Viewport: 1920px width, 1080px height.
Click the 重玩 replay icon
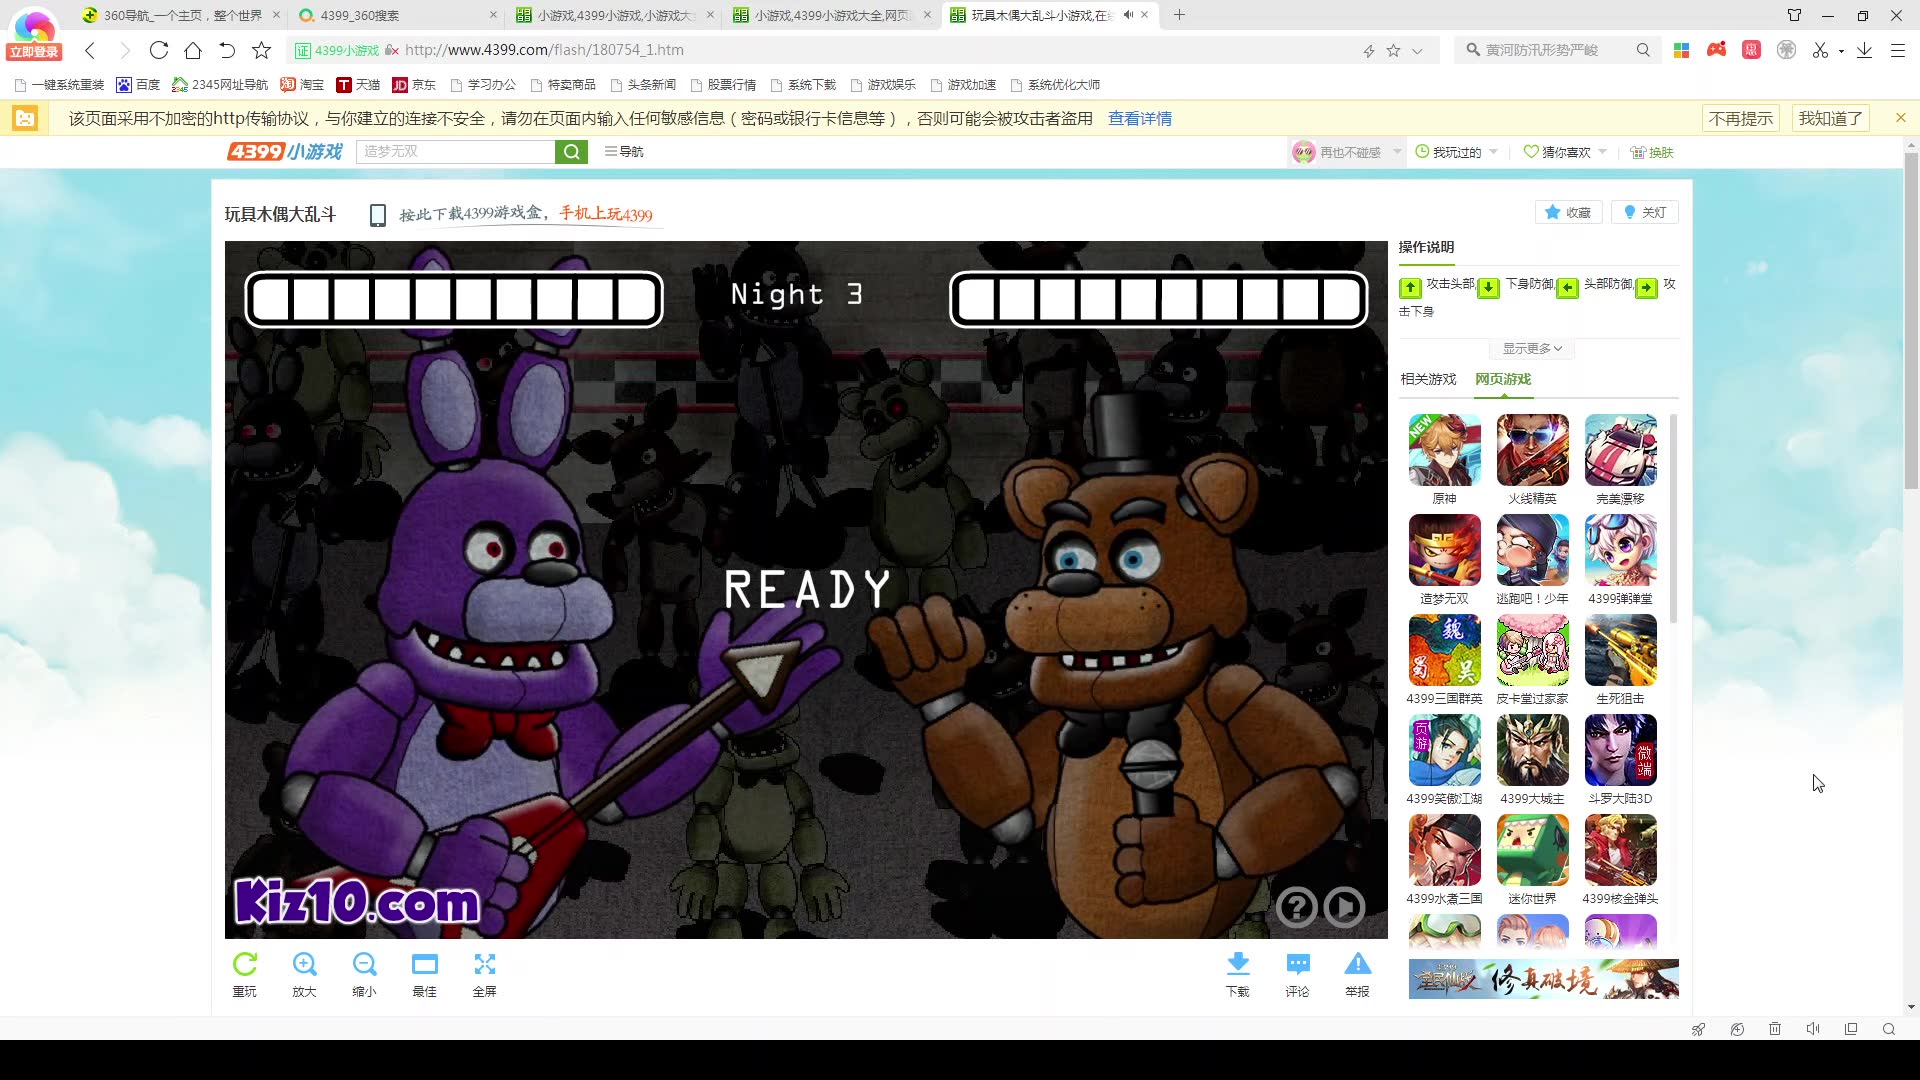click(245, 964)
